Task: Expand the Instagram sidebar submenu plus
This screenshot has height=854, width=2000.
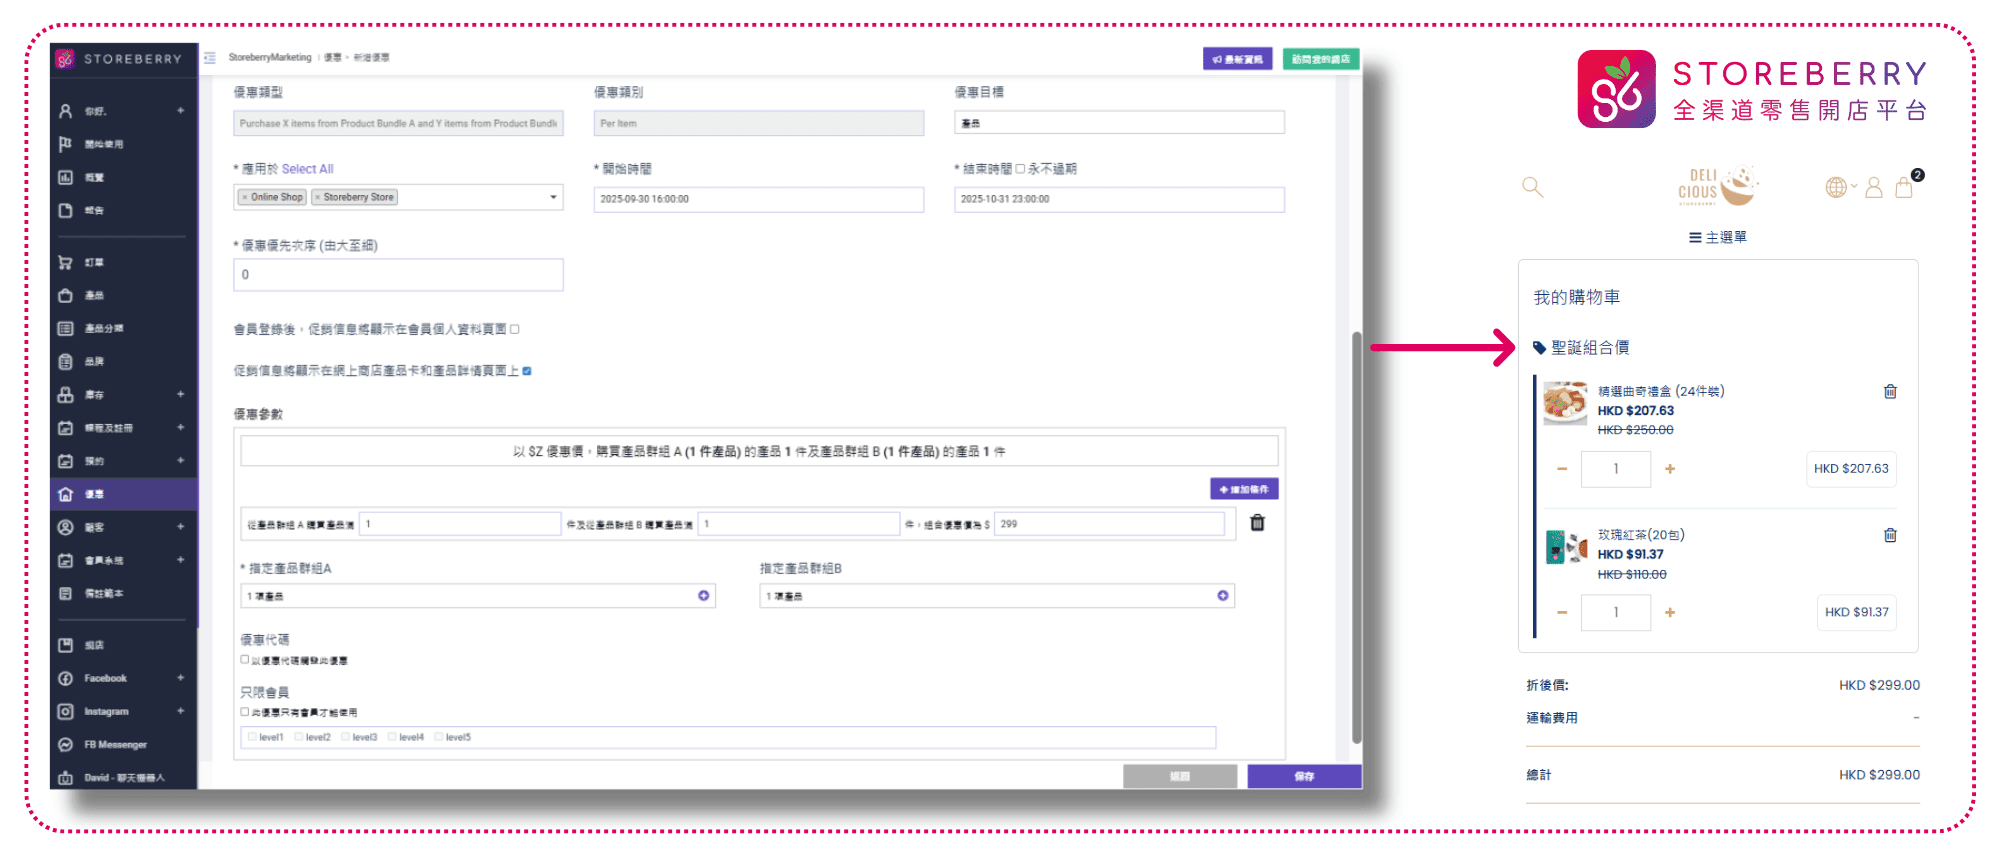Action: [181, 711]
